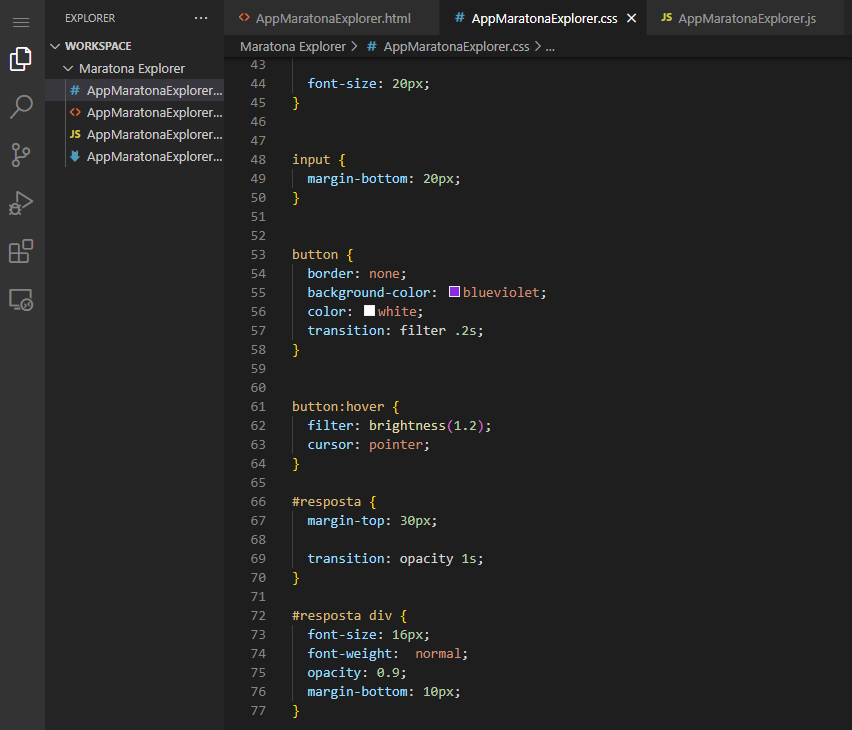Open the Source Control panel
Viewport: 852px width, 730px height.
coord(21,155)
